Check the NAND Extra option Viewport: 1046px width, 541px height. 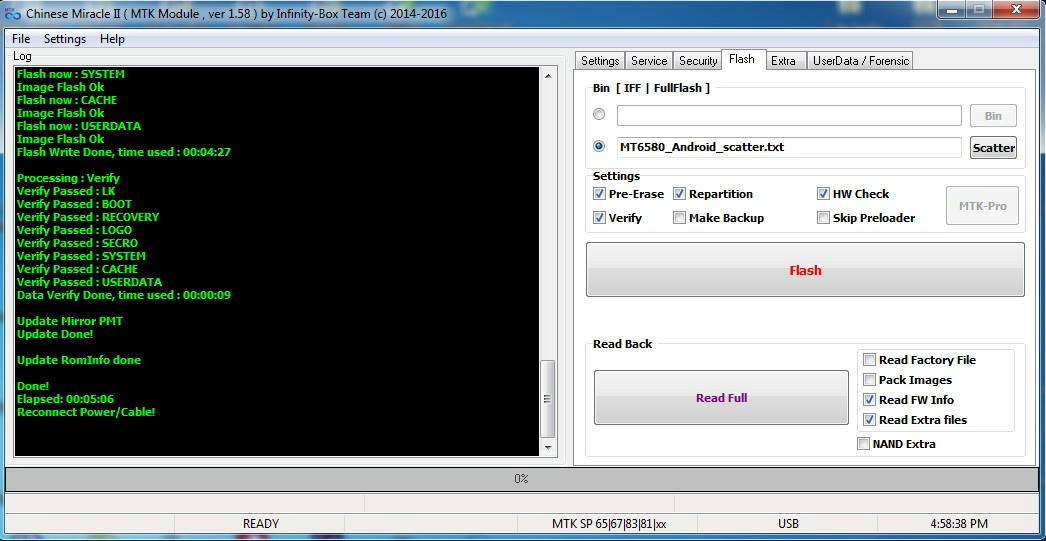pyautogui.click(x=864, y=444)
